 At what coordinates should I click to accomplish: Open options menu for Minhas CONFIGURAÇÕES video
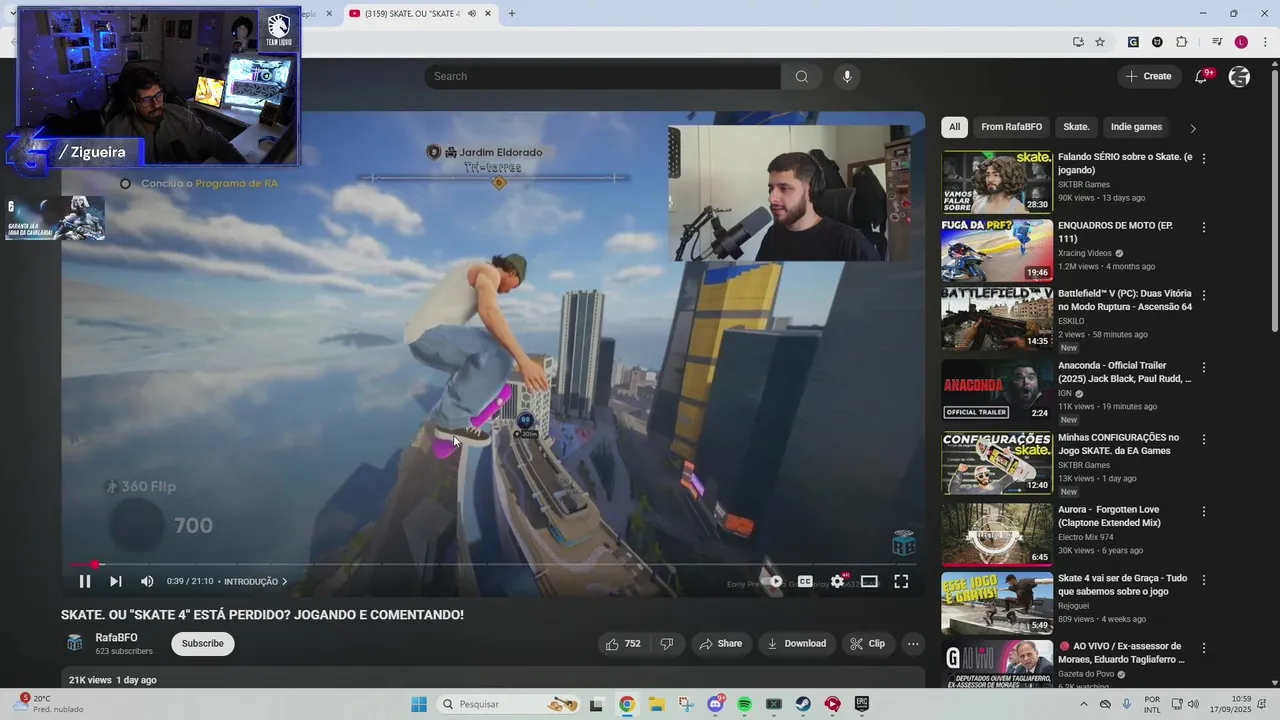[x=1204, y=440]
